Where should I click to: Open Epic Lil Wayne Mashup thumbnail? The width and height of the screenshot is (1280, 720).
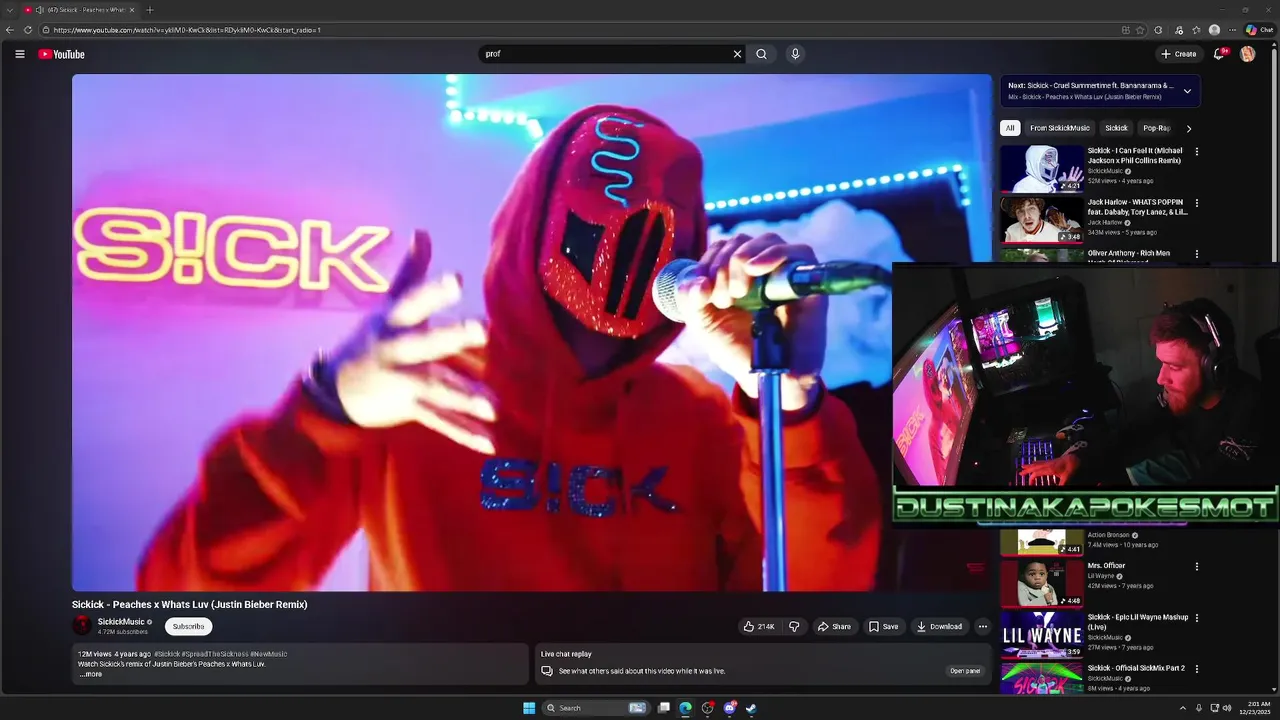point(1042,635)
